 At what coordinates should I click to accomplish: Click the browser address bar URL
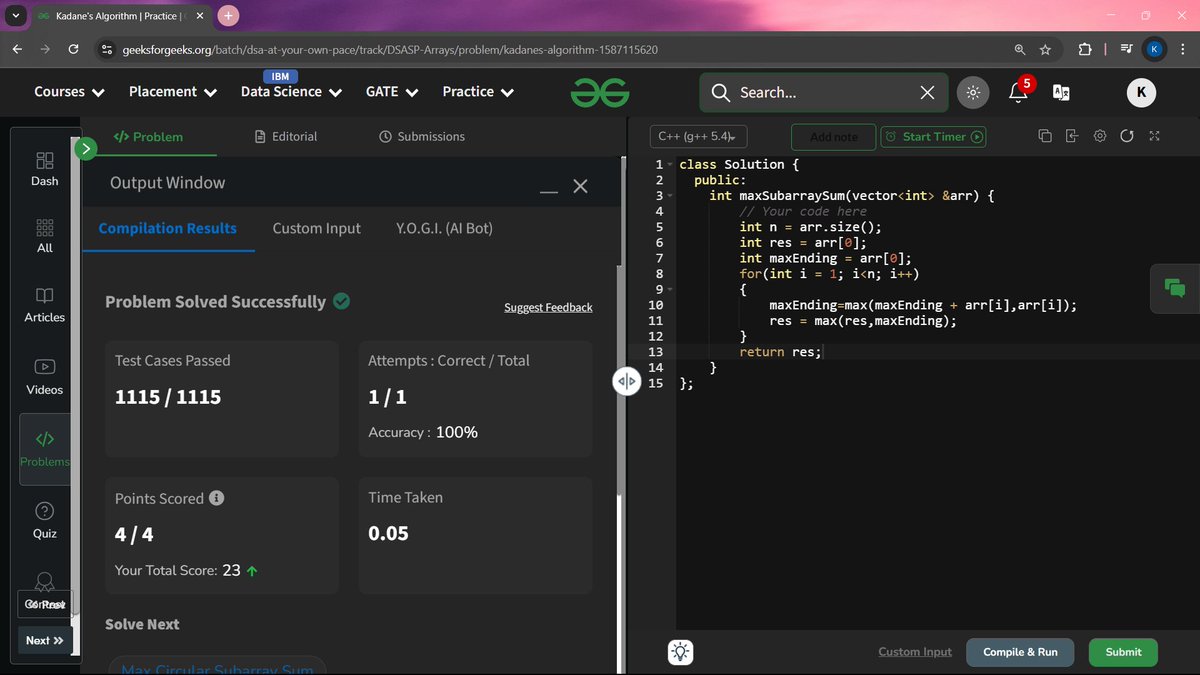(x=390, y=49)
